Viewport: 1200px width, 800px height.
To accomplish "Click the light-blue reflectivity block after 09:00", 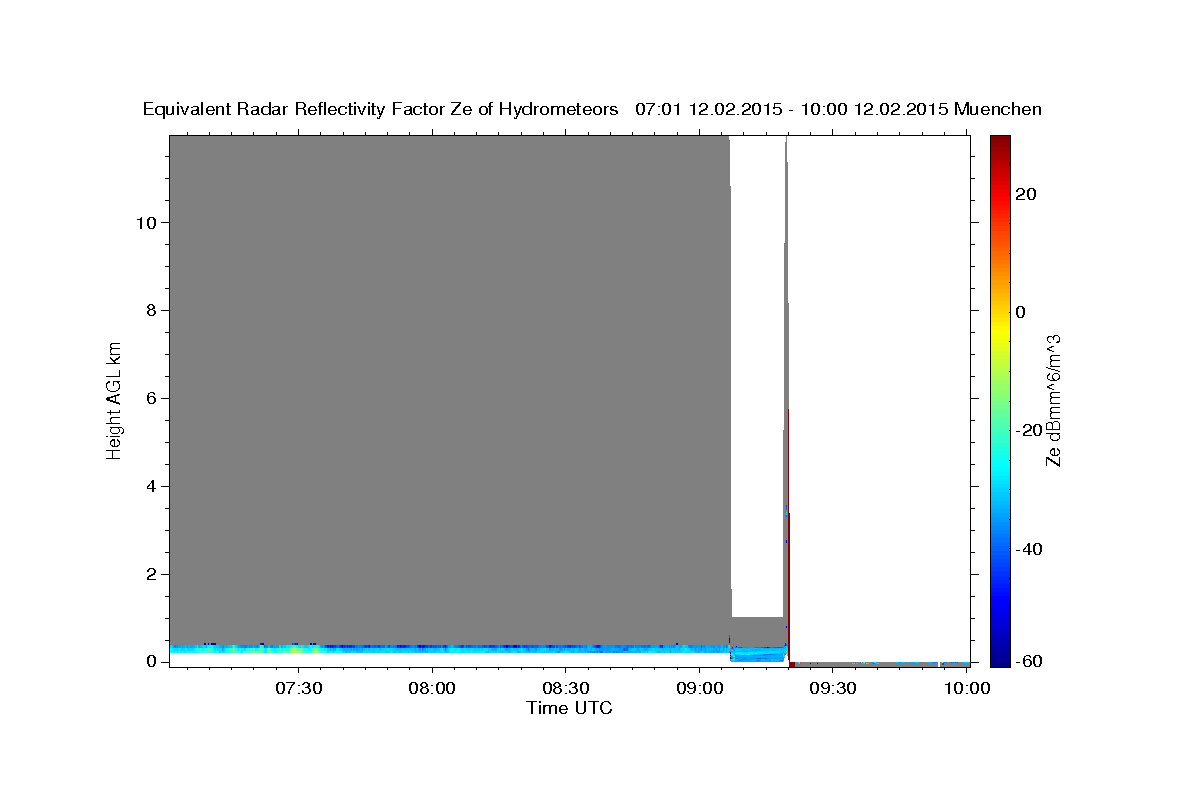I will tap(757, 654).
